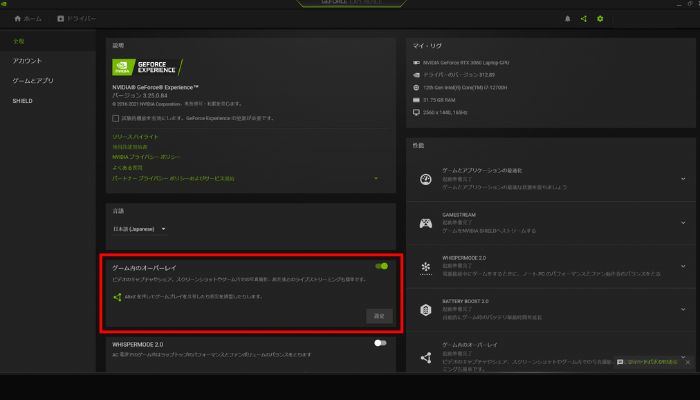This screenshot has height=400, width=700.
Task: Open the よくある質問 (FAQ) link
Action: pyautogui.click(x=127, y=168)
